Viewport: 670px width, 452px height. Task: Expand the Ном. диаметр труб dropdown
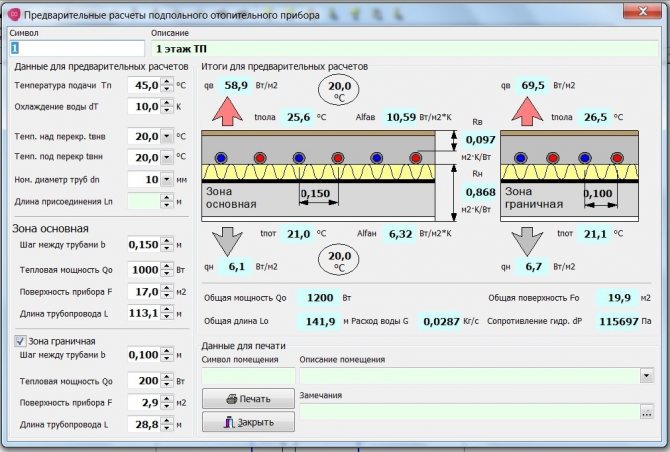tap(167, 179)
